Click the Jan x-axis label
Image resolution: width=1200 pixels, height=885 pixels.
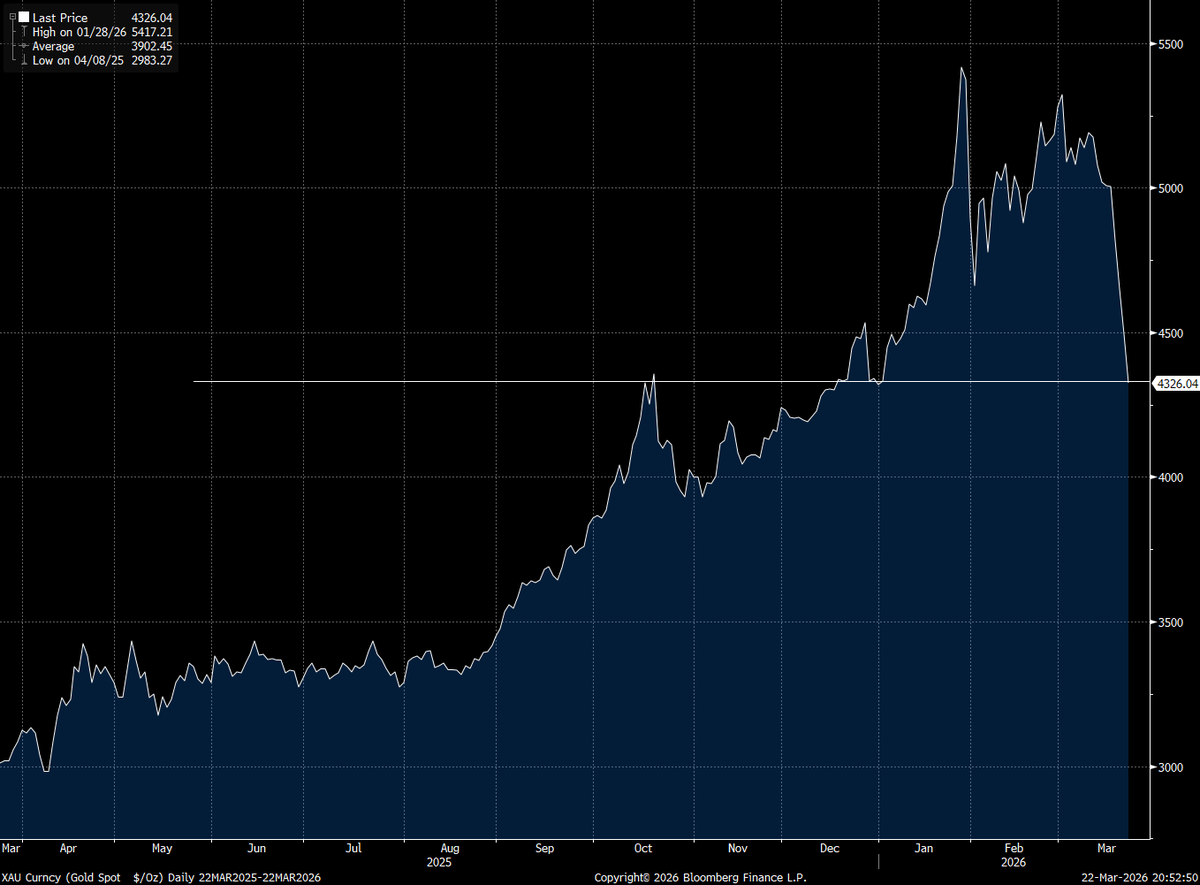point(925,848)
